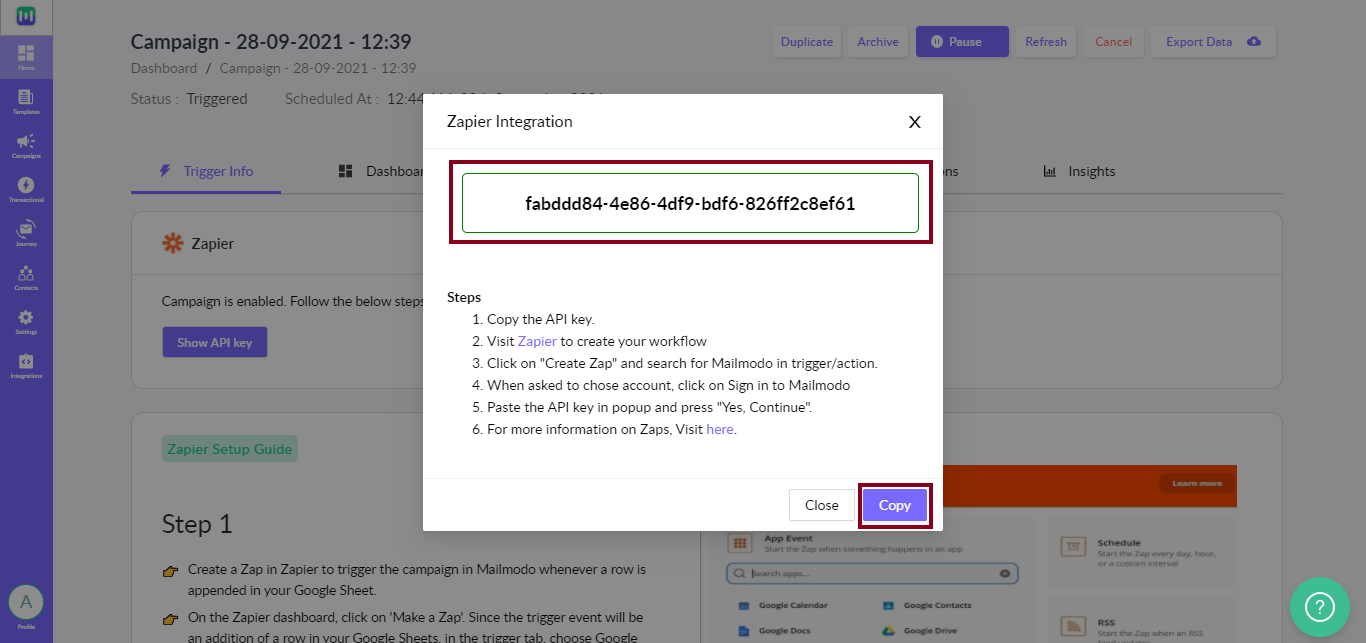The height and width of the screenshot is (643, 1366).
Task: Click the Mailmodo logo in the sidebar
Action: click(26, 16)
